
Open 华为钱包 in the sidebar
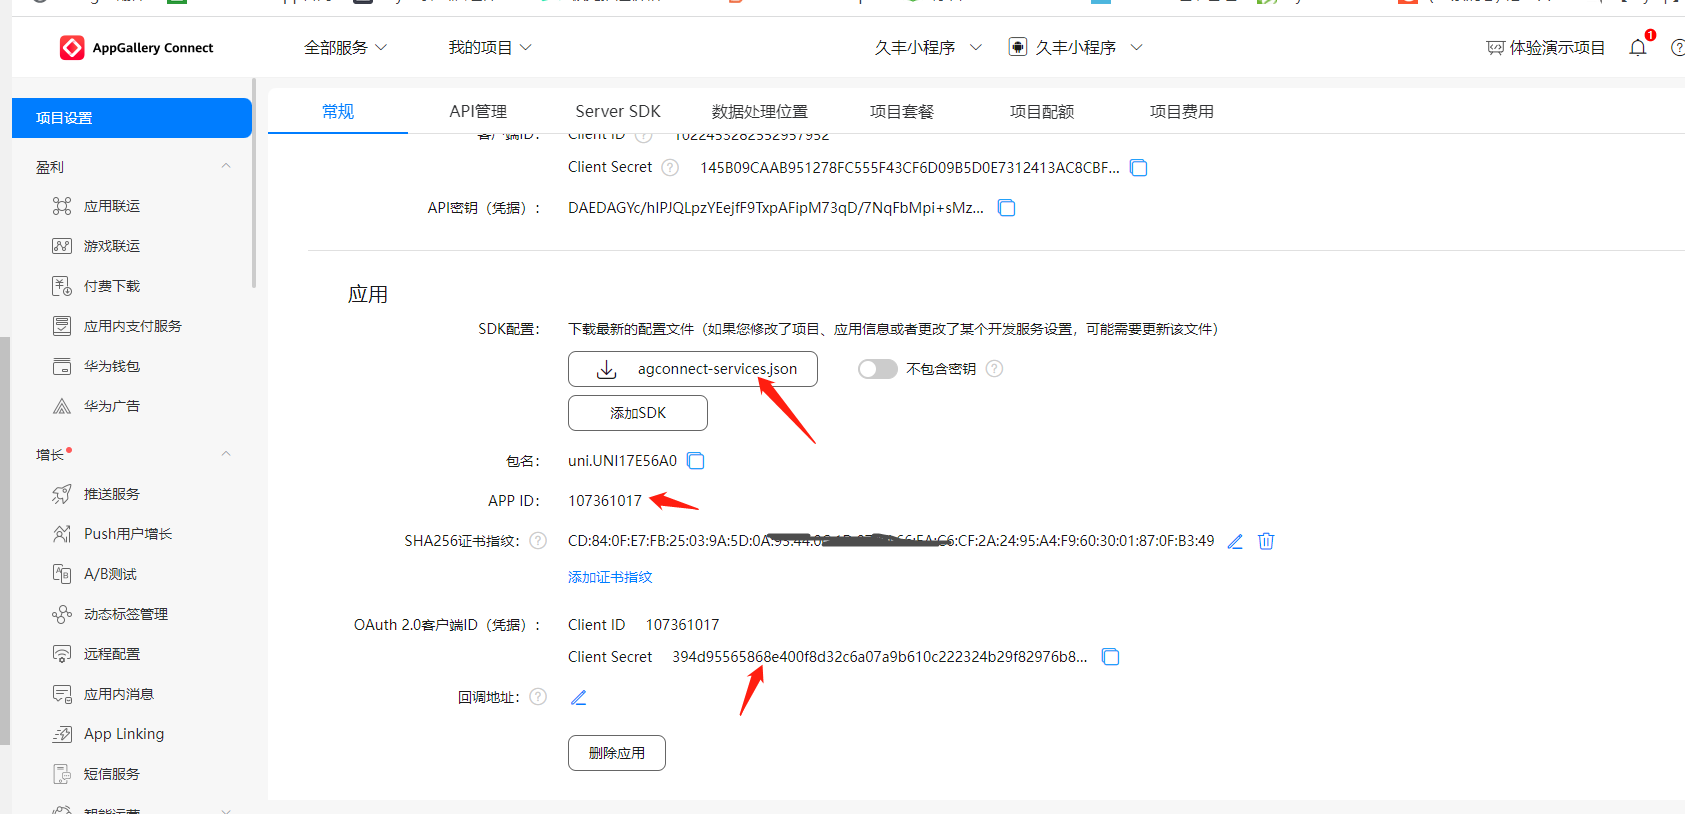112,366
